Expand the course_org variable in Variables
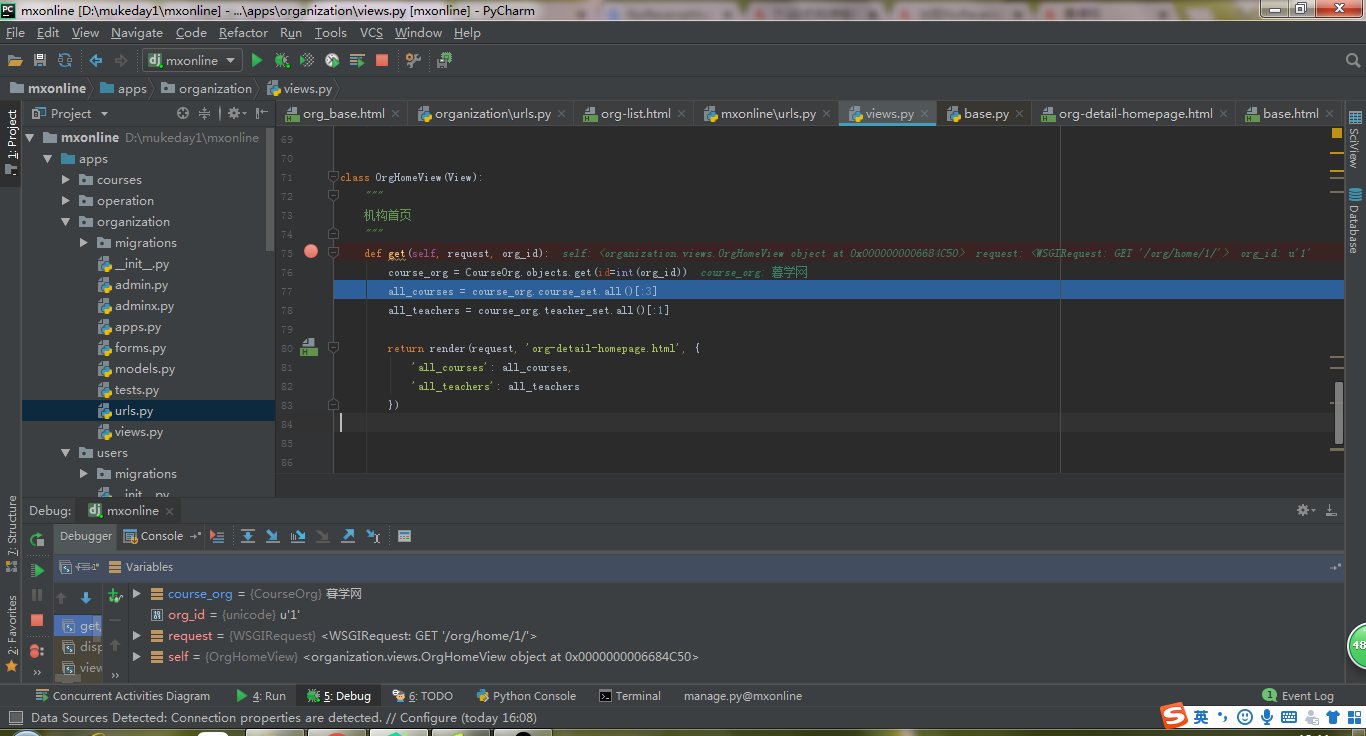 point(137,594)
